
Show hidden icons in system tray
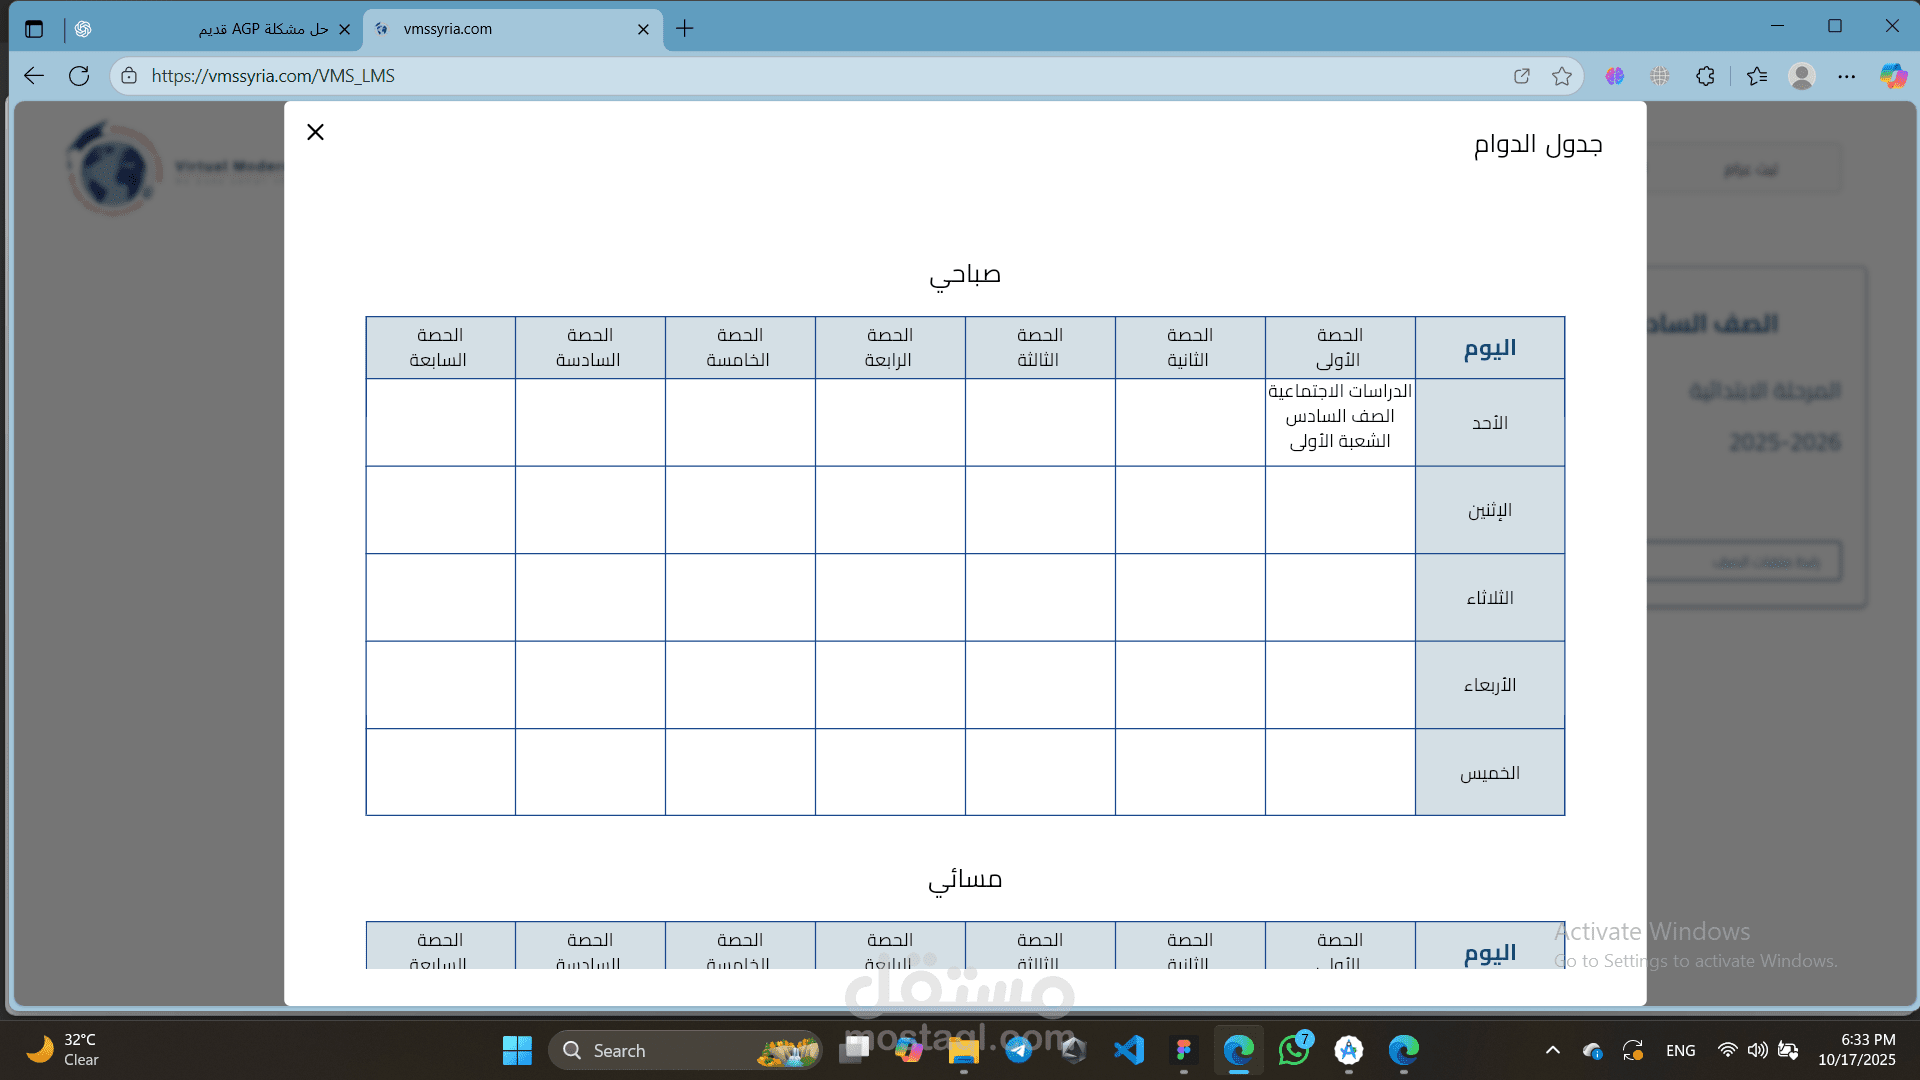pos(1552,1050)
